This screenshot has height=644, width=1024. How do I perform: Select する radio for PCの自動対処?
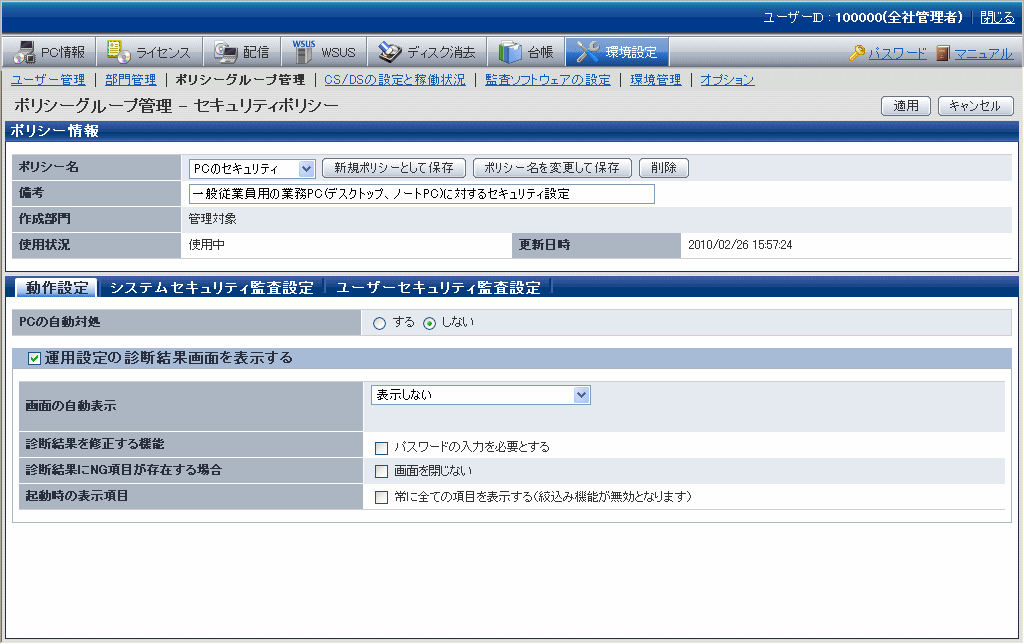[379, 323]
